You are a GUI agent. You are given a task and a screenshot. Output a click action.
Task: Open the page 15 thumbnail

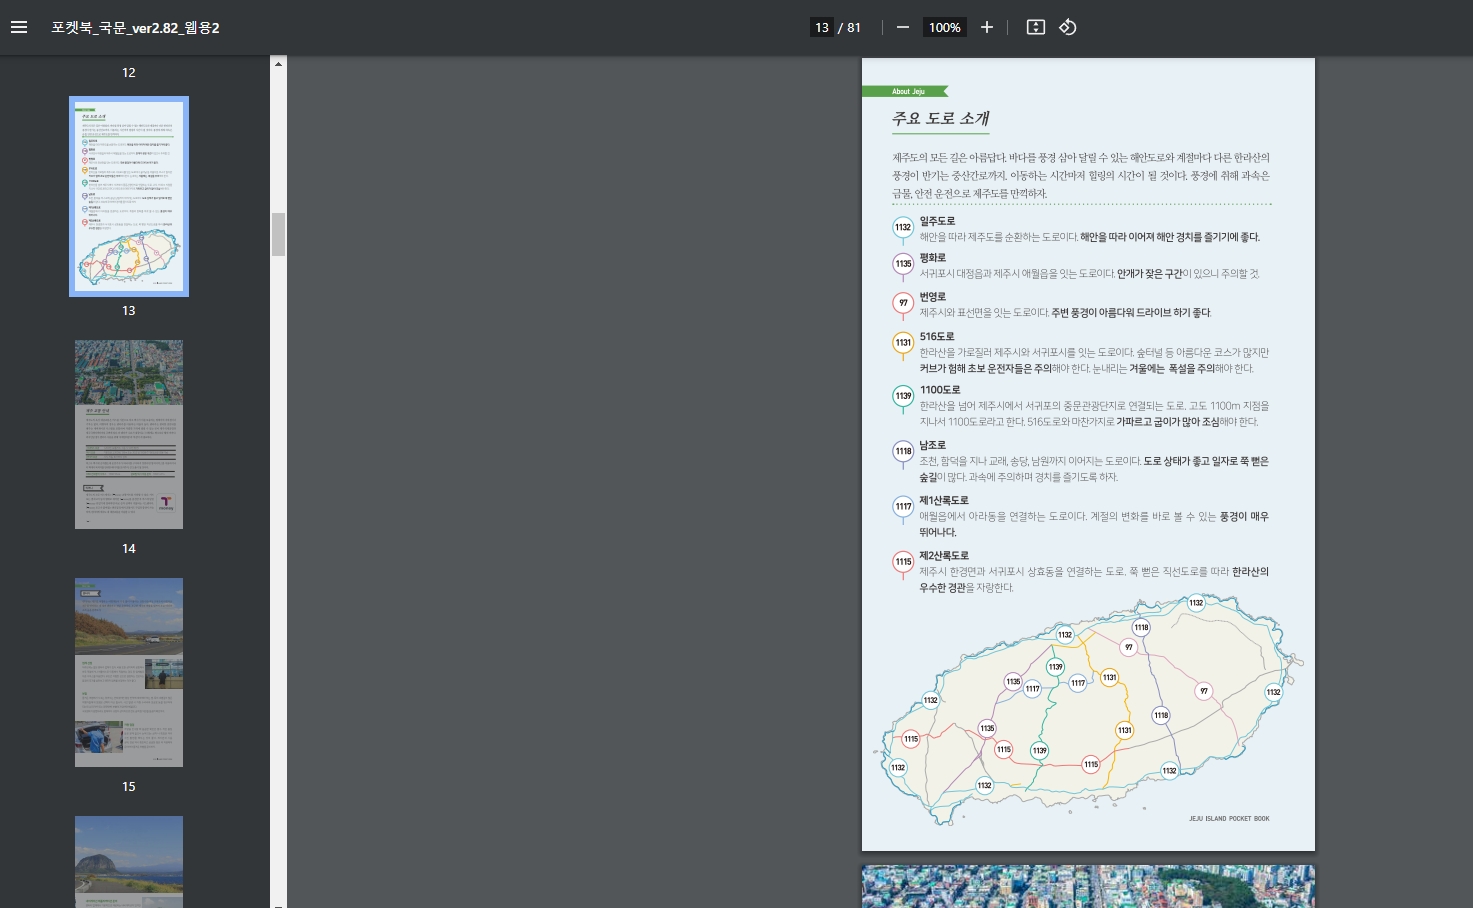tap(129, 672)
